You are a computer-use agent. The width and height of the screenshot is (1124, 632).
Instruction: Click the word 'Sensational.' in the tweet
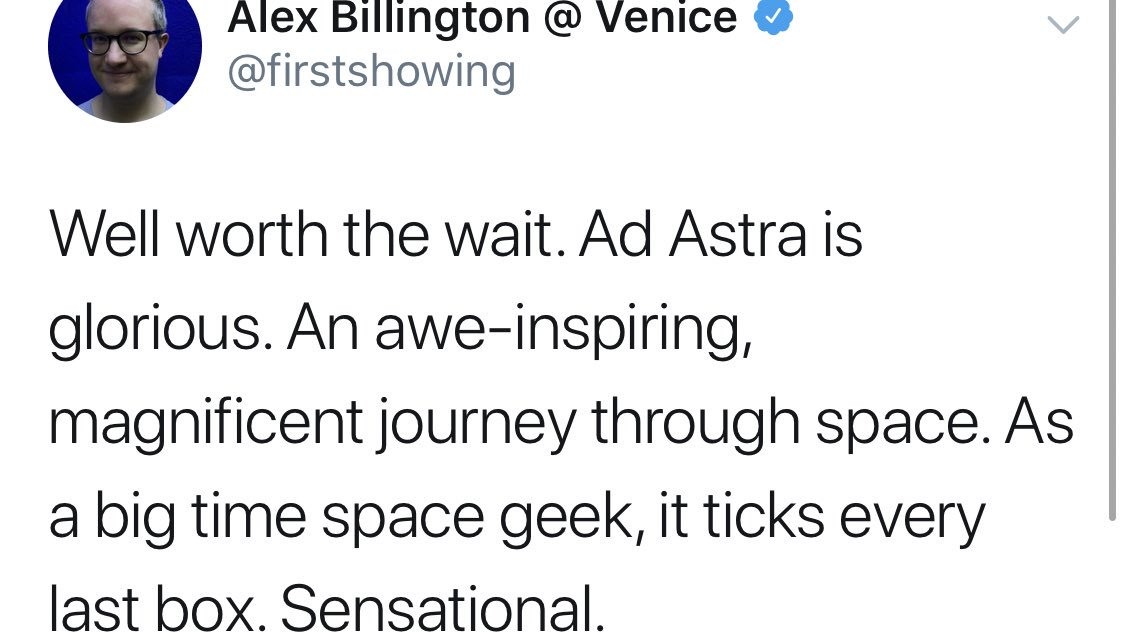click(x=443, y=608)
